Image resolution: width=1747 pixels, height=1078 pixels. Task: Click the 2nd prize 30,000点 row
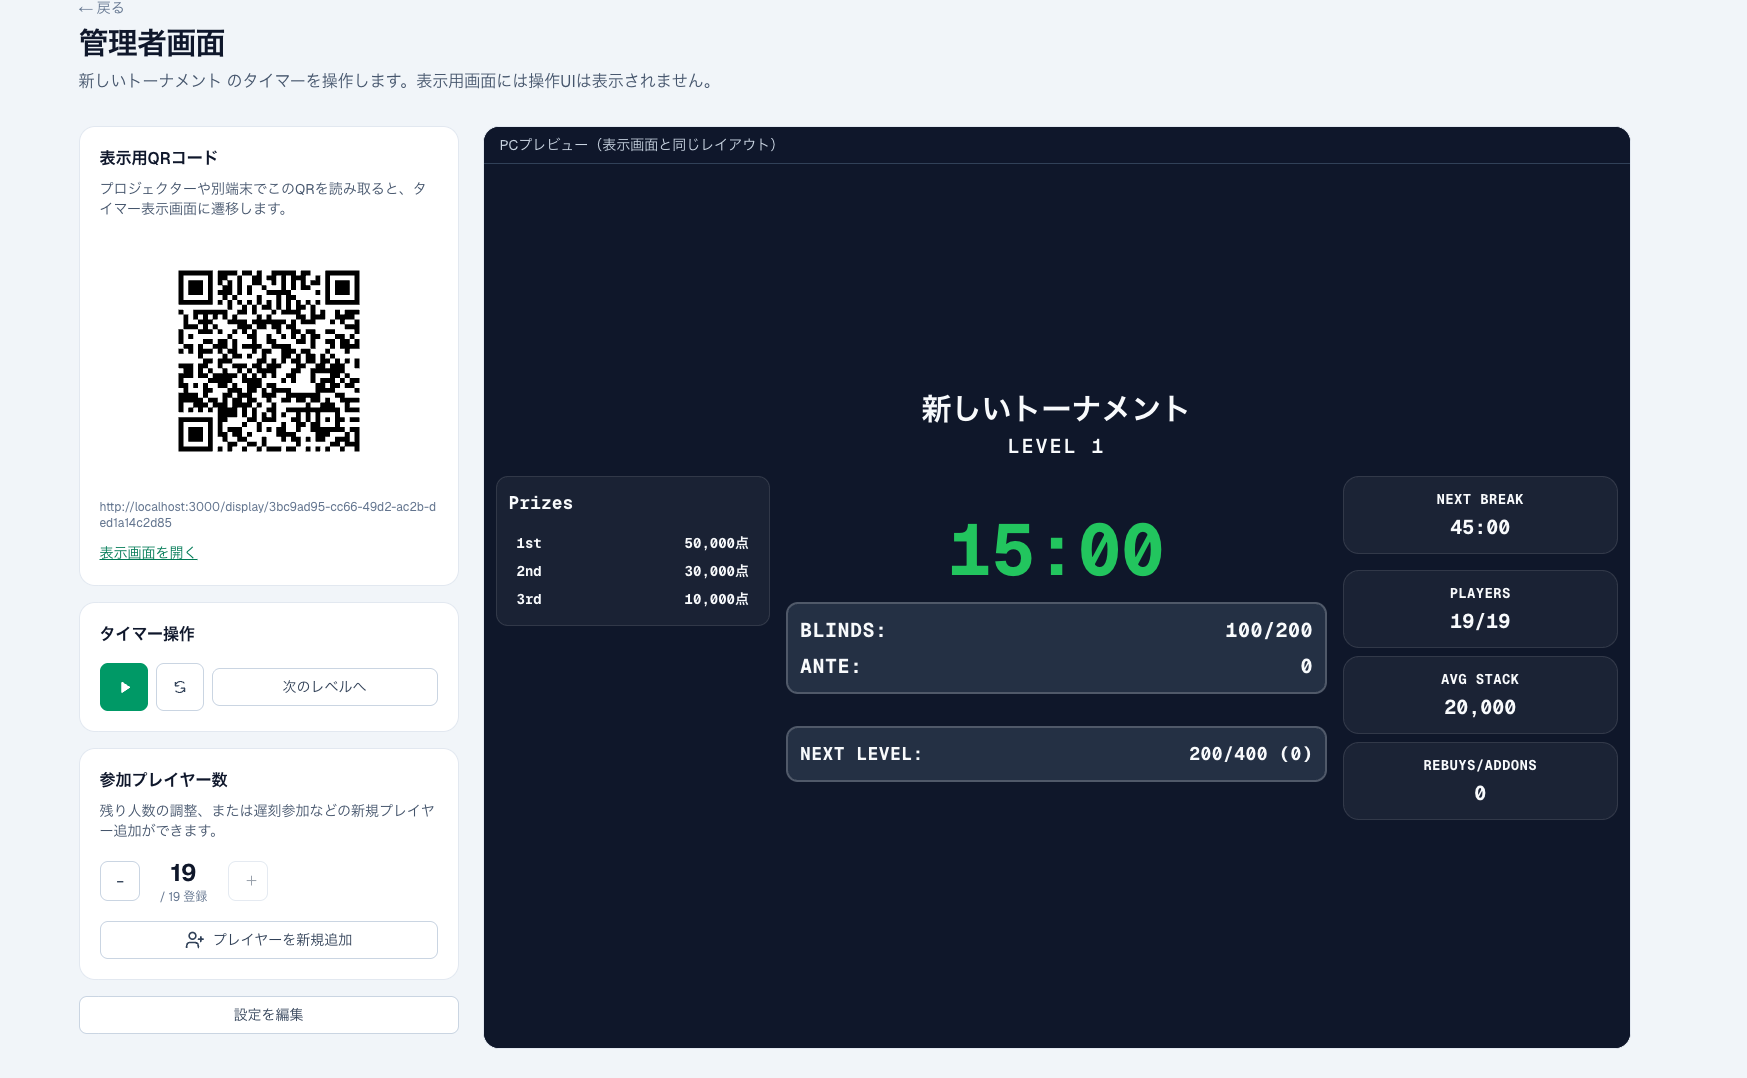632,571
